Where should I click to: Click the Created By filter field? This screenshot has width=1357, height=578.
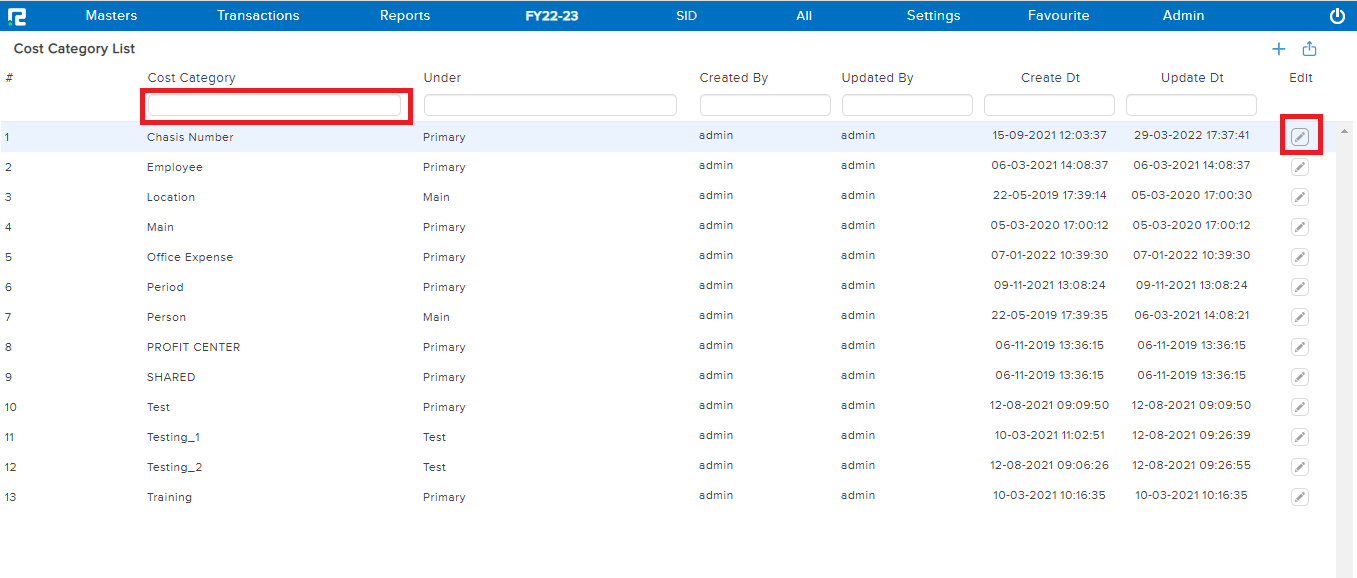[764, 104]
